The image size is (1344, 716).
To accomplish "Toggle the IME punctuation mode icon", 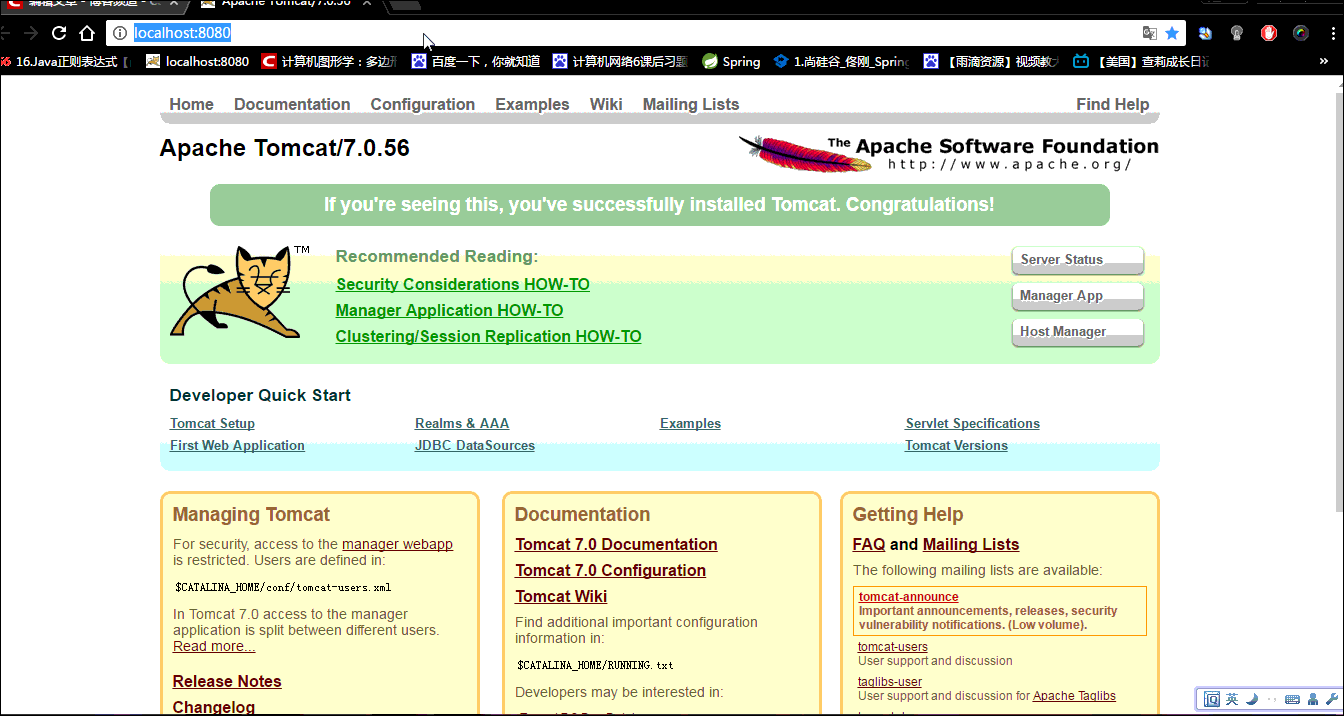I will [x=1270, y=700].
